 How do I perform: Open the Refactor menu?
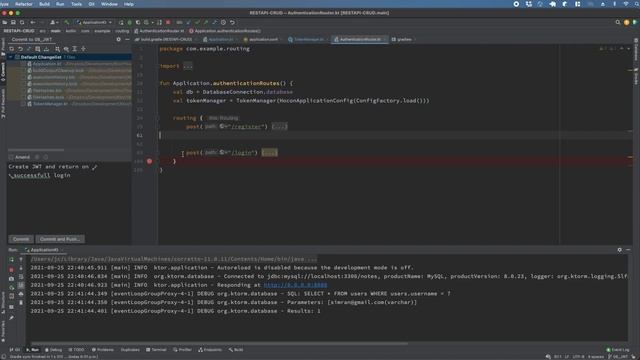[24, 4]
